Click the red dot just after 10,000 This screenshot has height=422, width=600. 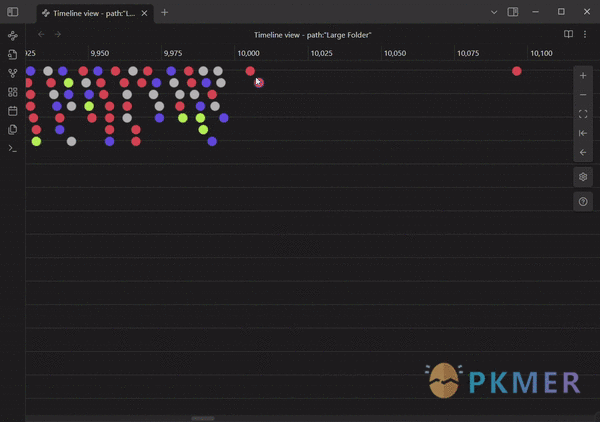click(250, 71)
